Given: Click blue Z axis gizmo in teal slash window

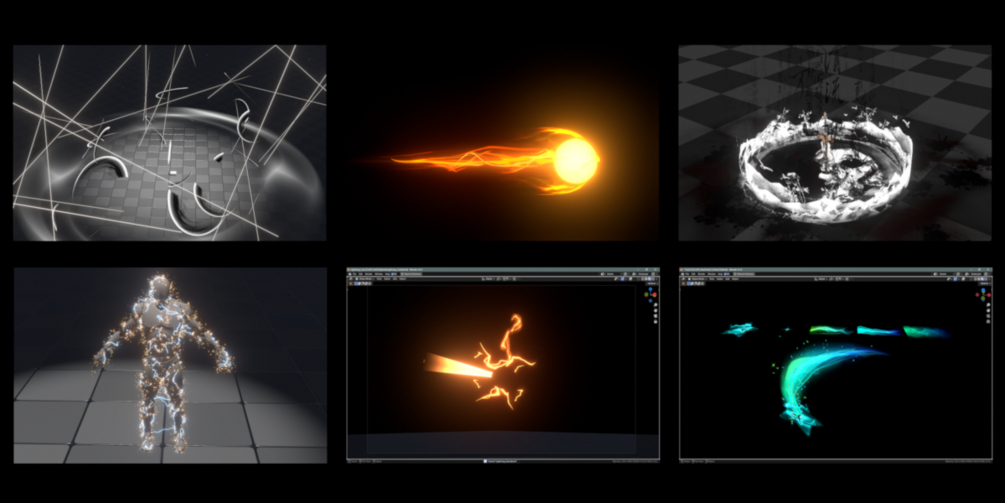Looking at the screenshot, I should click(x=983, y=290).
